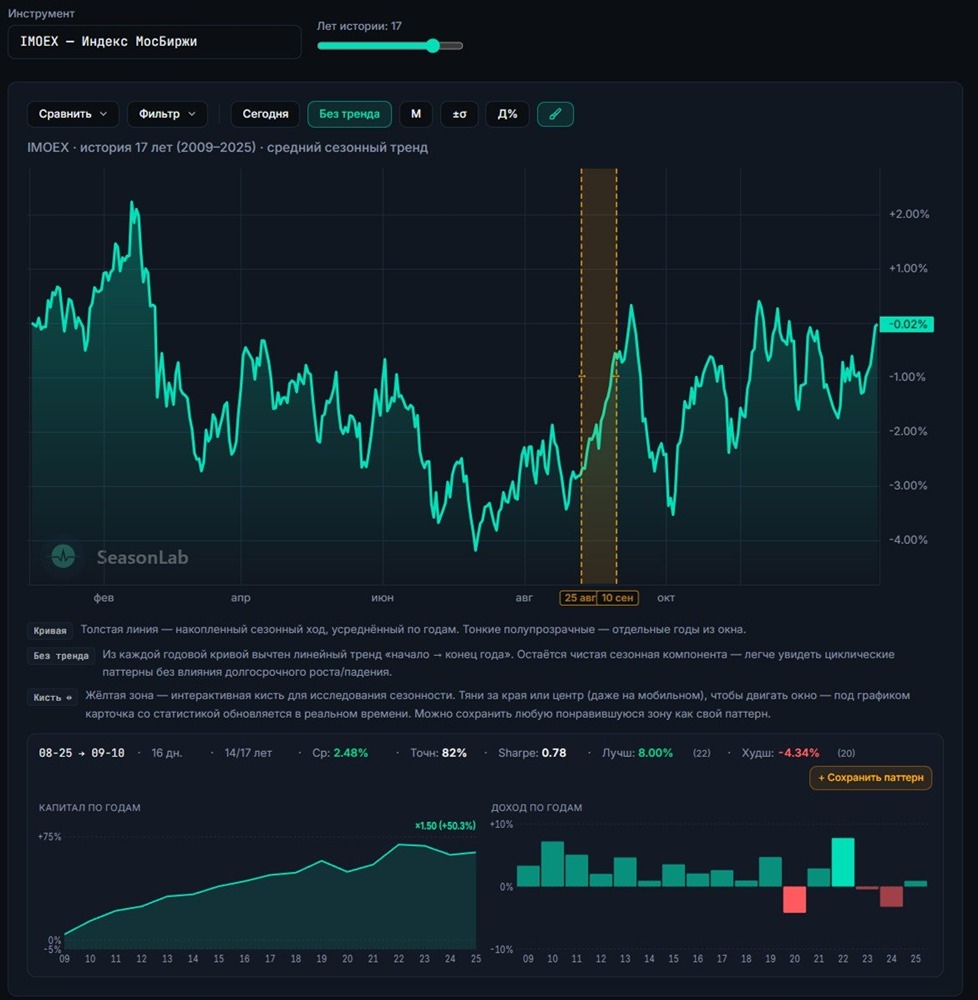Select the Кисть legend tag
The image size is (978, 1000).
click(x=52, y=697)
